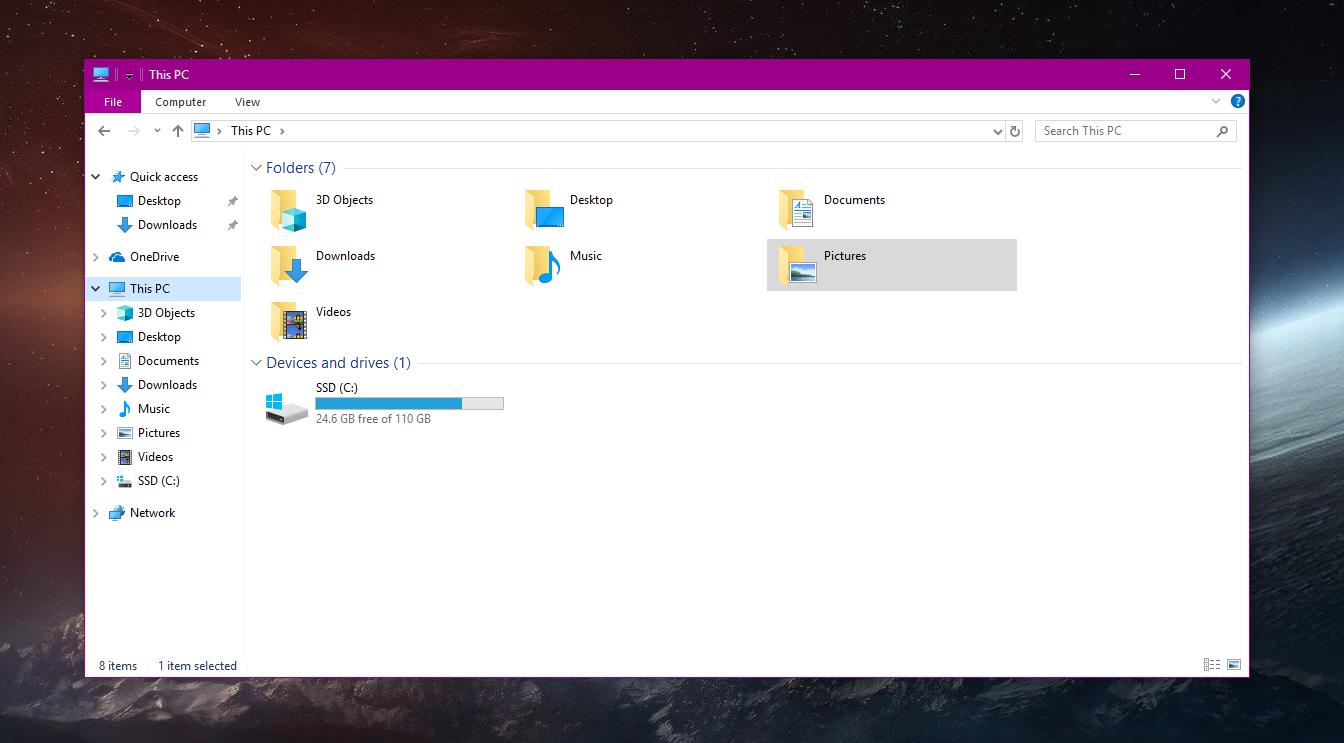Select the SSD (C:) drive icon
This screenshot has height=743, width=1344.
coord(286,406)
